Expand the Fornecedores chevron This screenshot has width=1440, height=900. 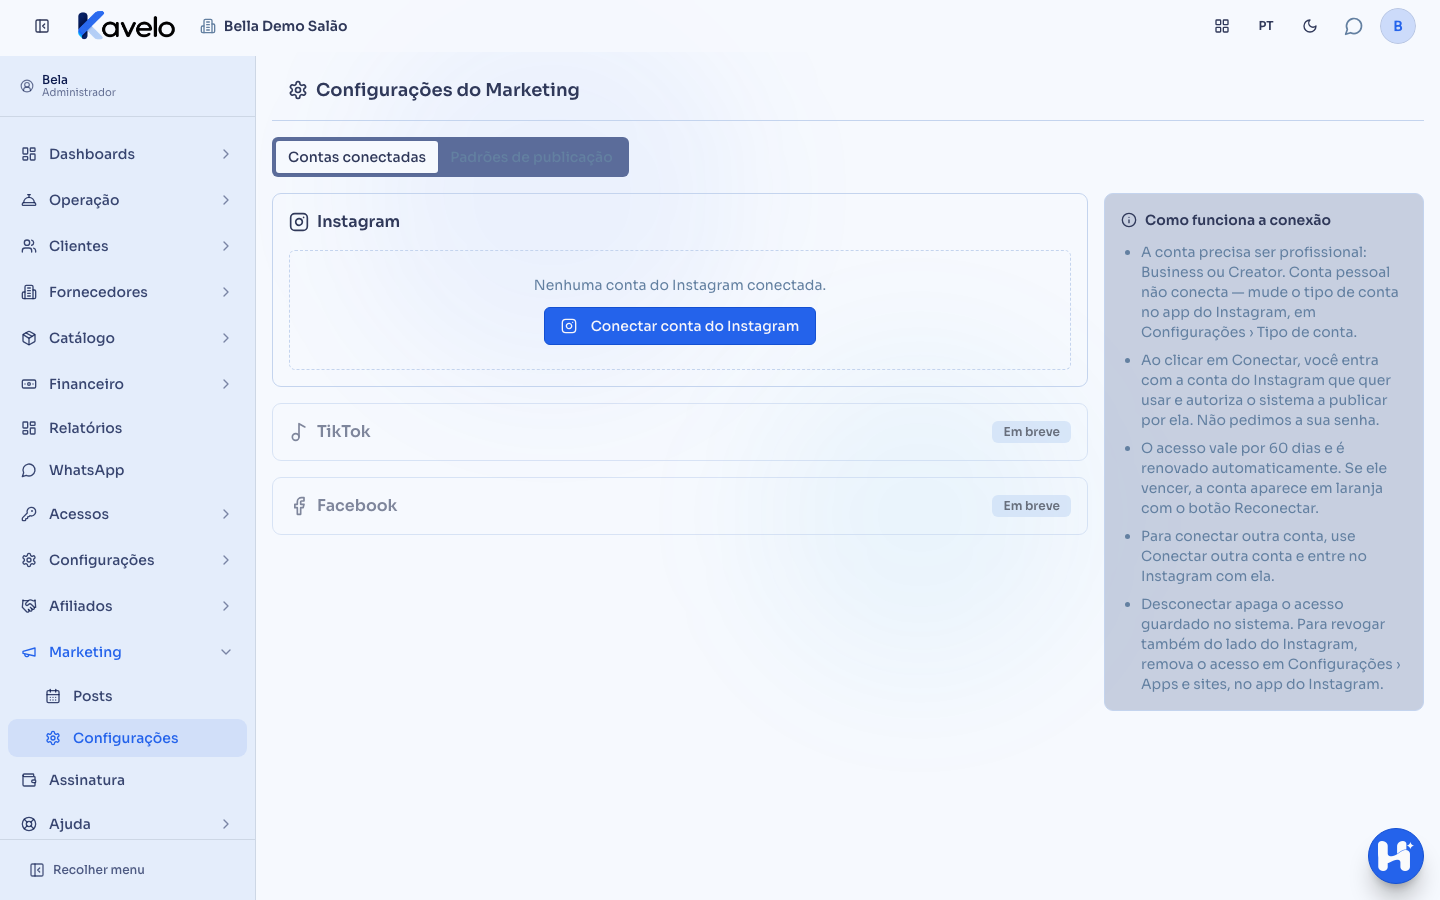(x=226, y=292)
